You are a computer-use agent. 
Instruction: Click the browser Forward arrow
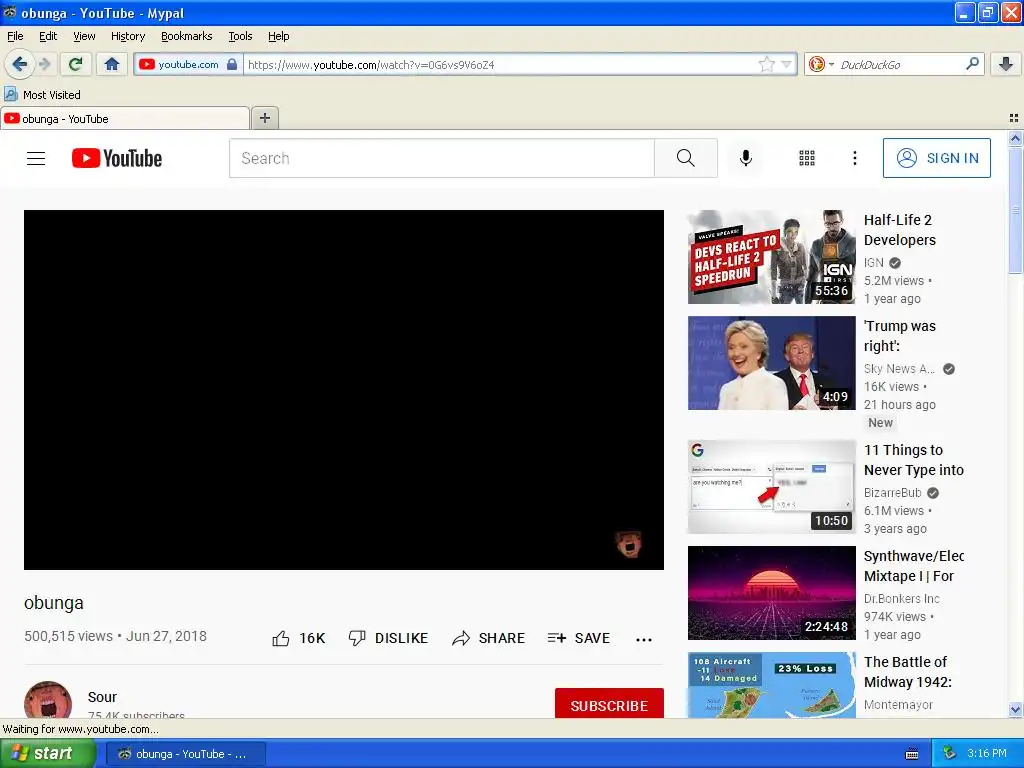pyautogui.click(x=44, y=64)
